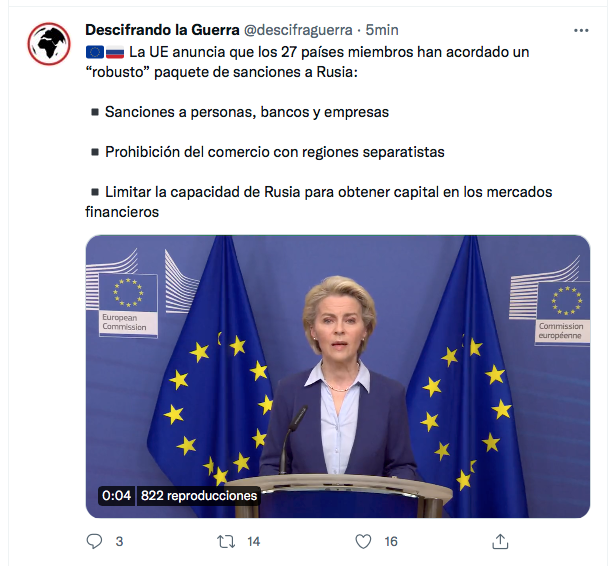Viewport: 615px width, 566px height.
Task: Click the European Union flag emoji
Action: [x=95, y=52]
